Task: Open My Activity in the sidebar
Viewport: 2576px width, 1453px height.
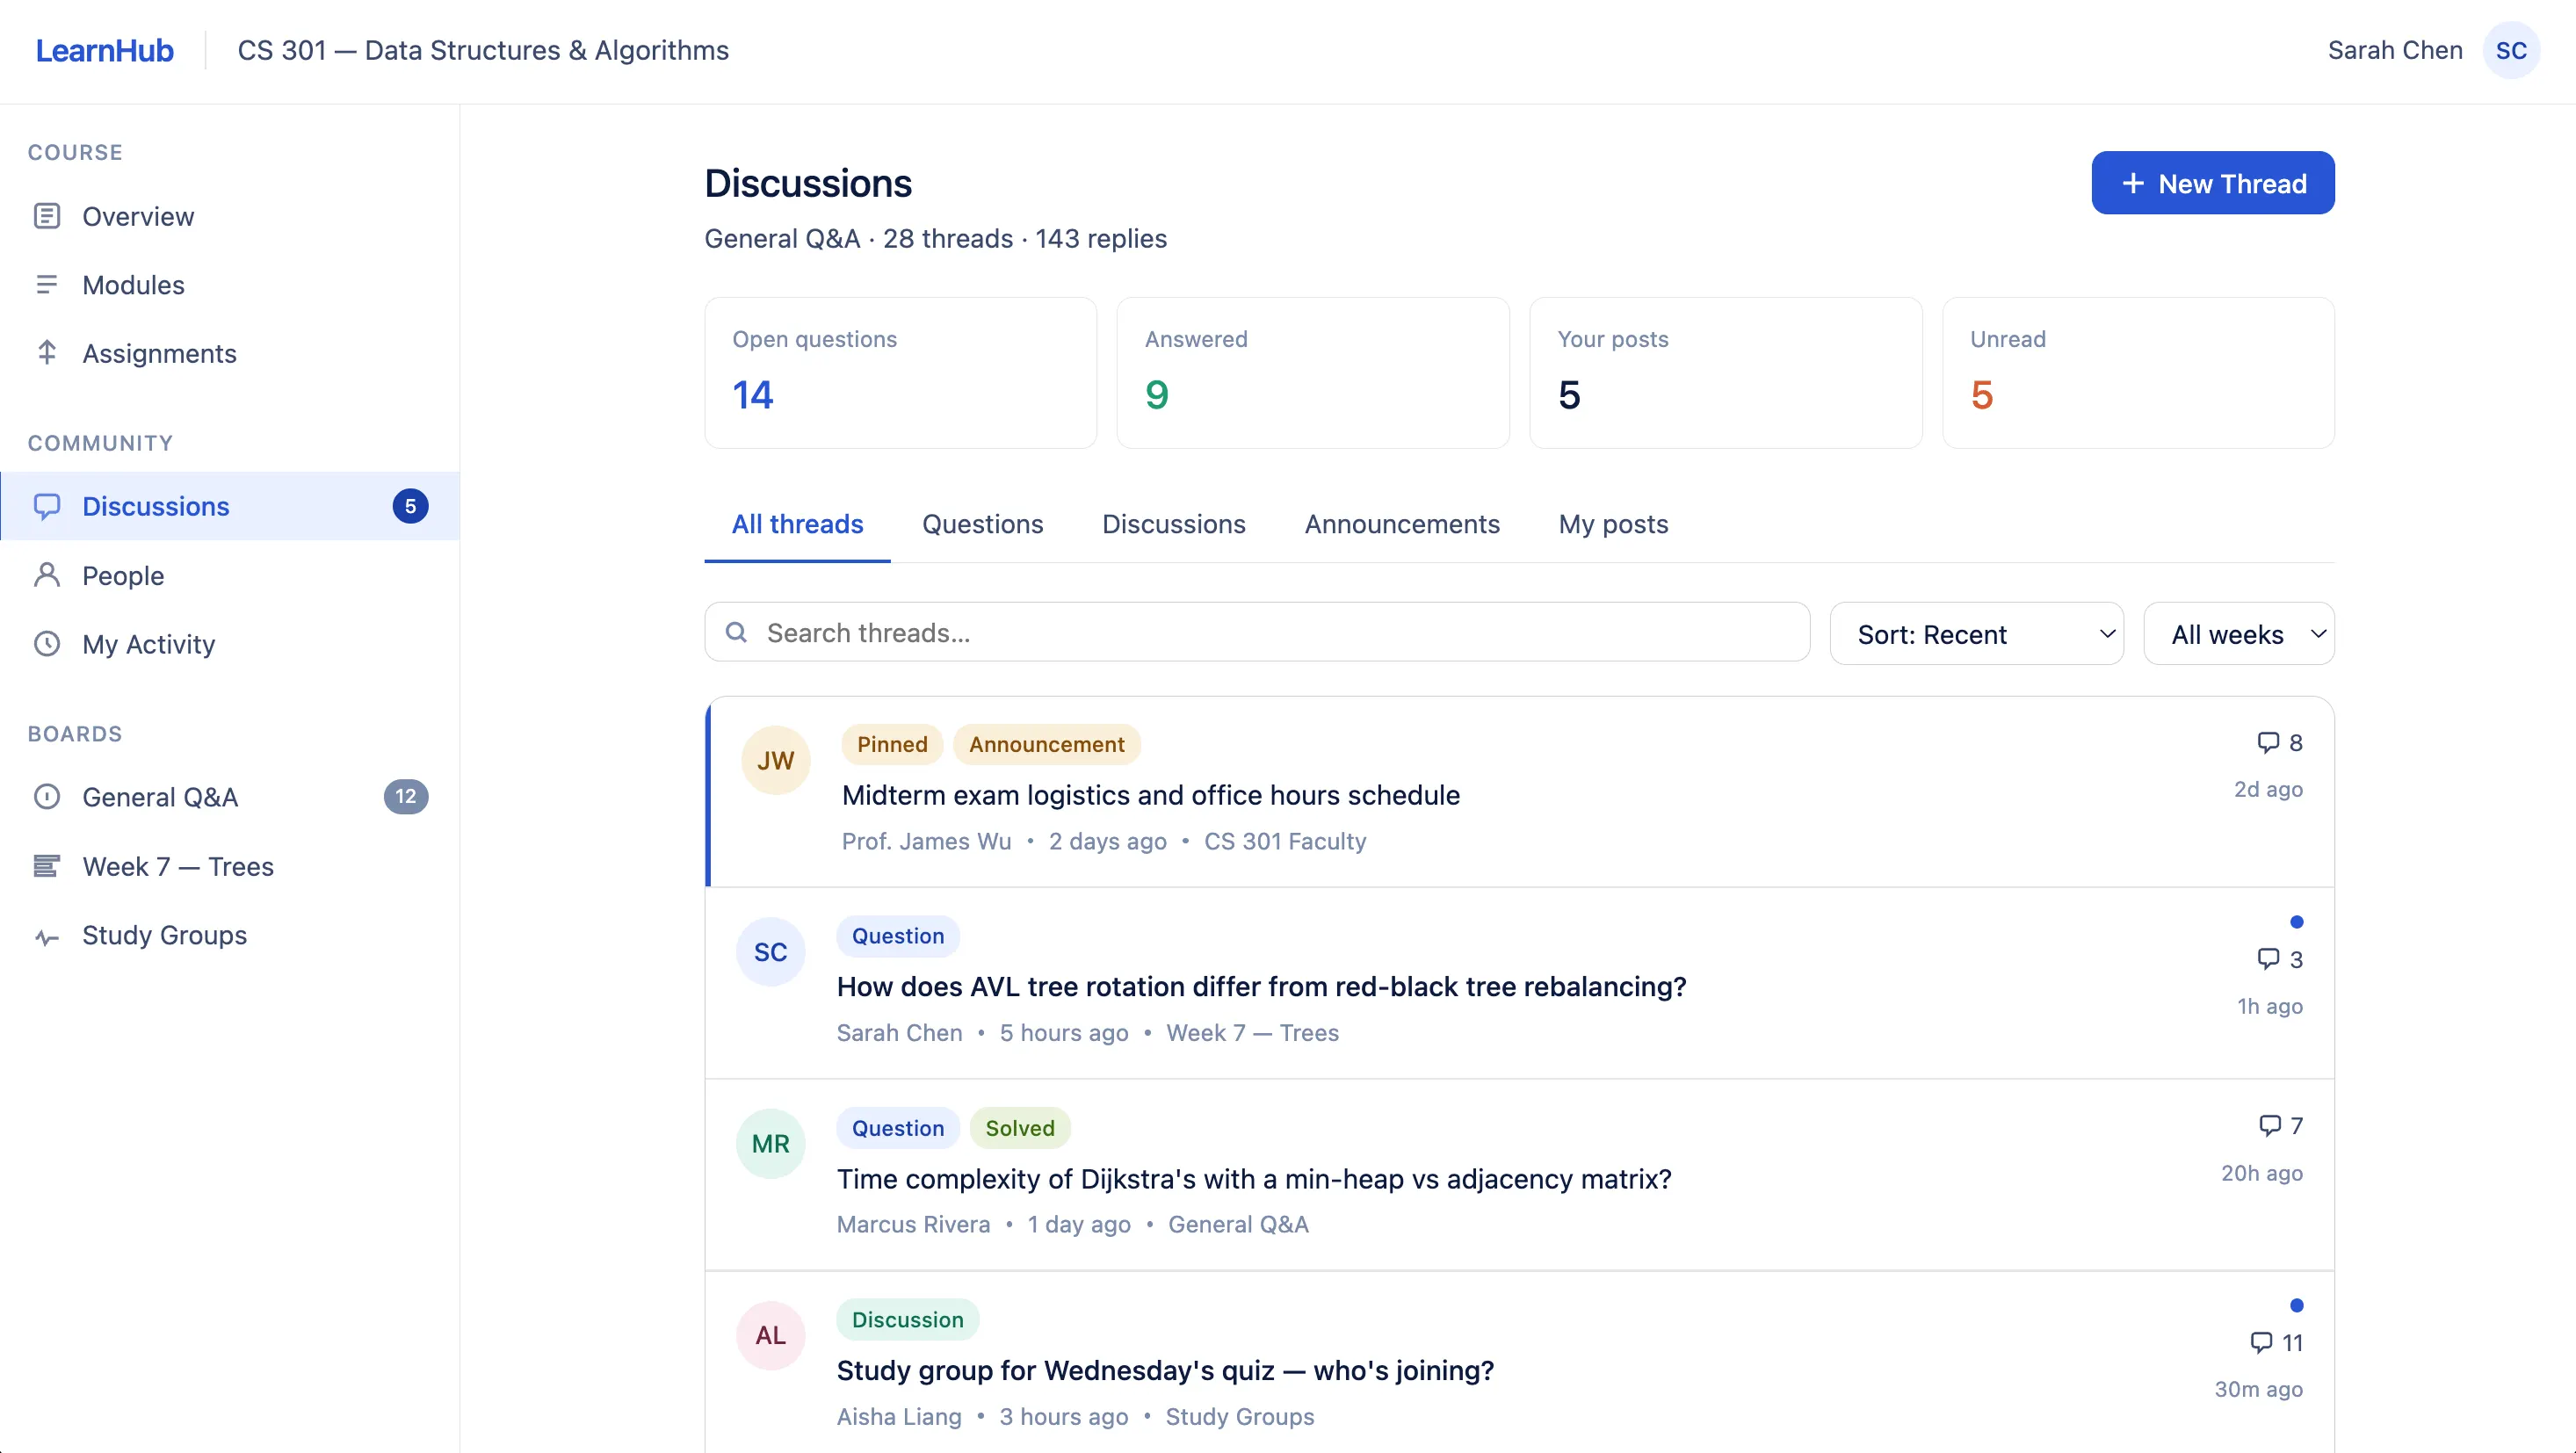Action: click(x=230, y=644)
